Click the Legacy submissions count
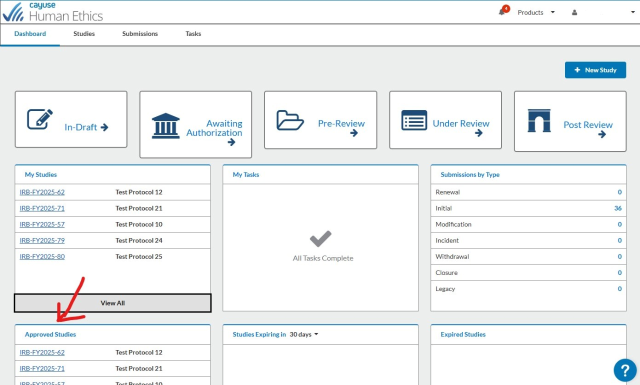The height and width of the screenshot is (385, 640). tap(620, 289)
